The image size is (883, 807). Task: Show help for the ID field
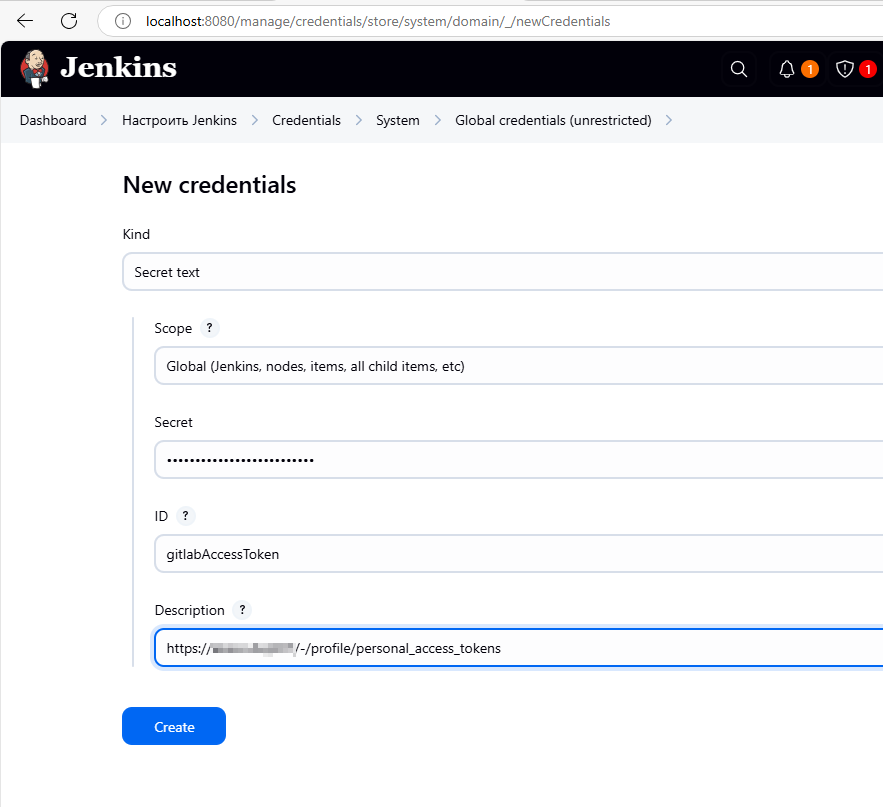185,516
